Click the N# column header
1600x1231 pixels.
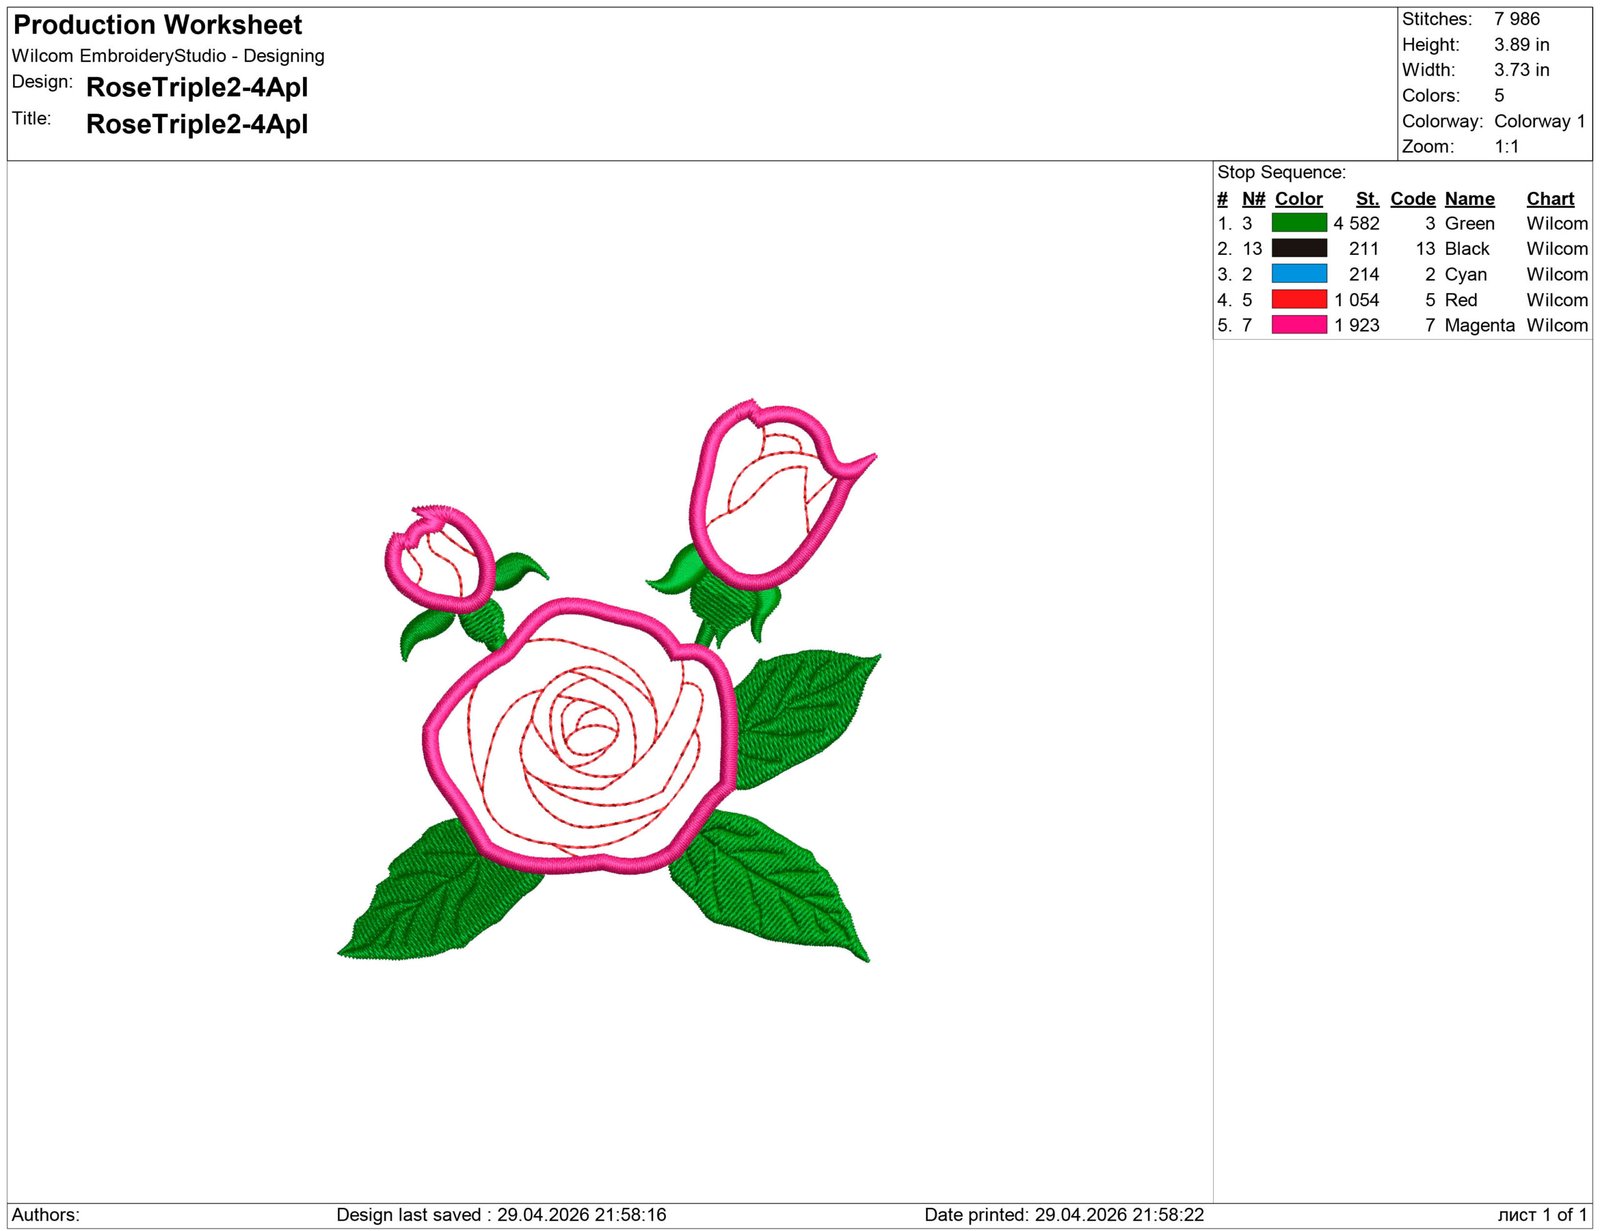(x=1253, y=199)
